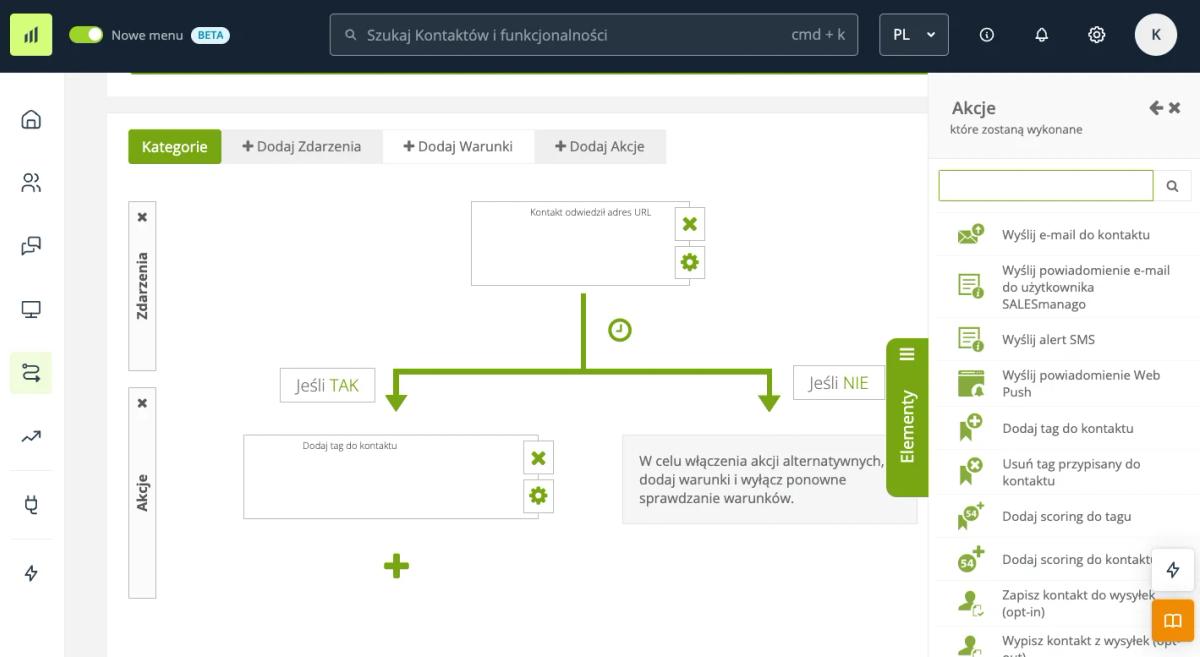Click the alternate actions info message
Viewport: 1200px width, 657px height.
(x=769, y=479)
